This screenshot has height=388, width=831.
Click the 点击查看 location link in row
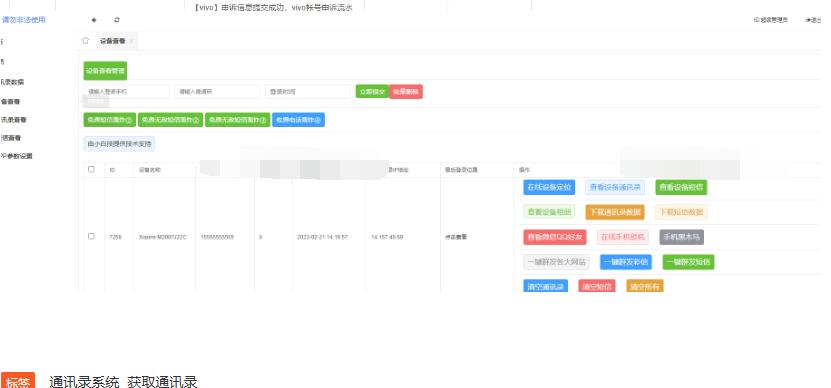click(x=456, y=237)
